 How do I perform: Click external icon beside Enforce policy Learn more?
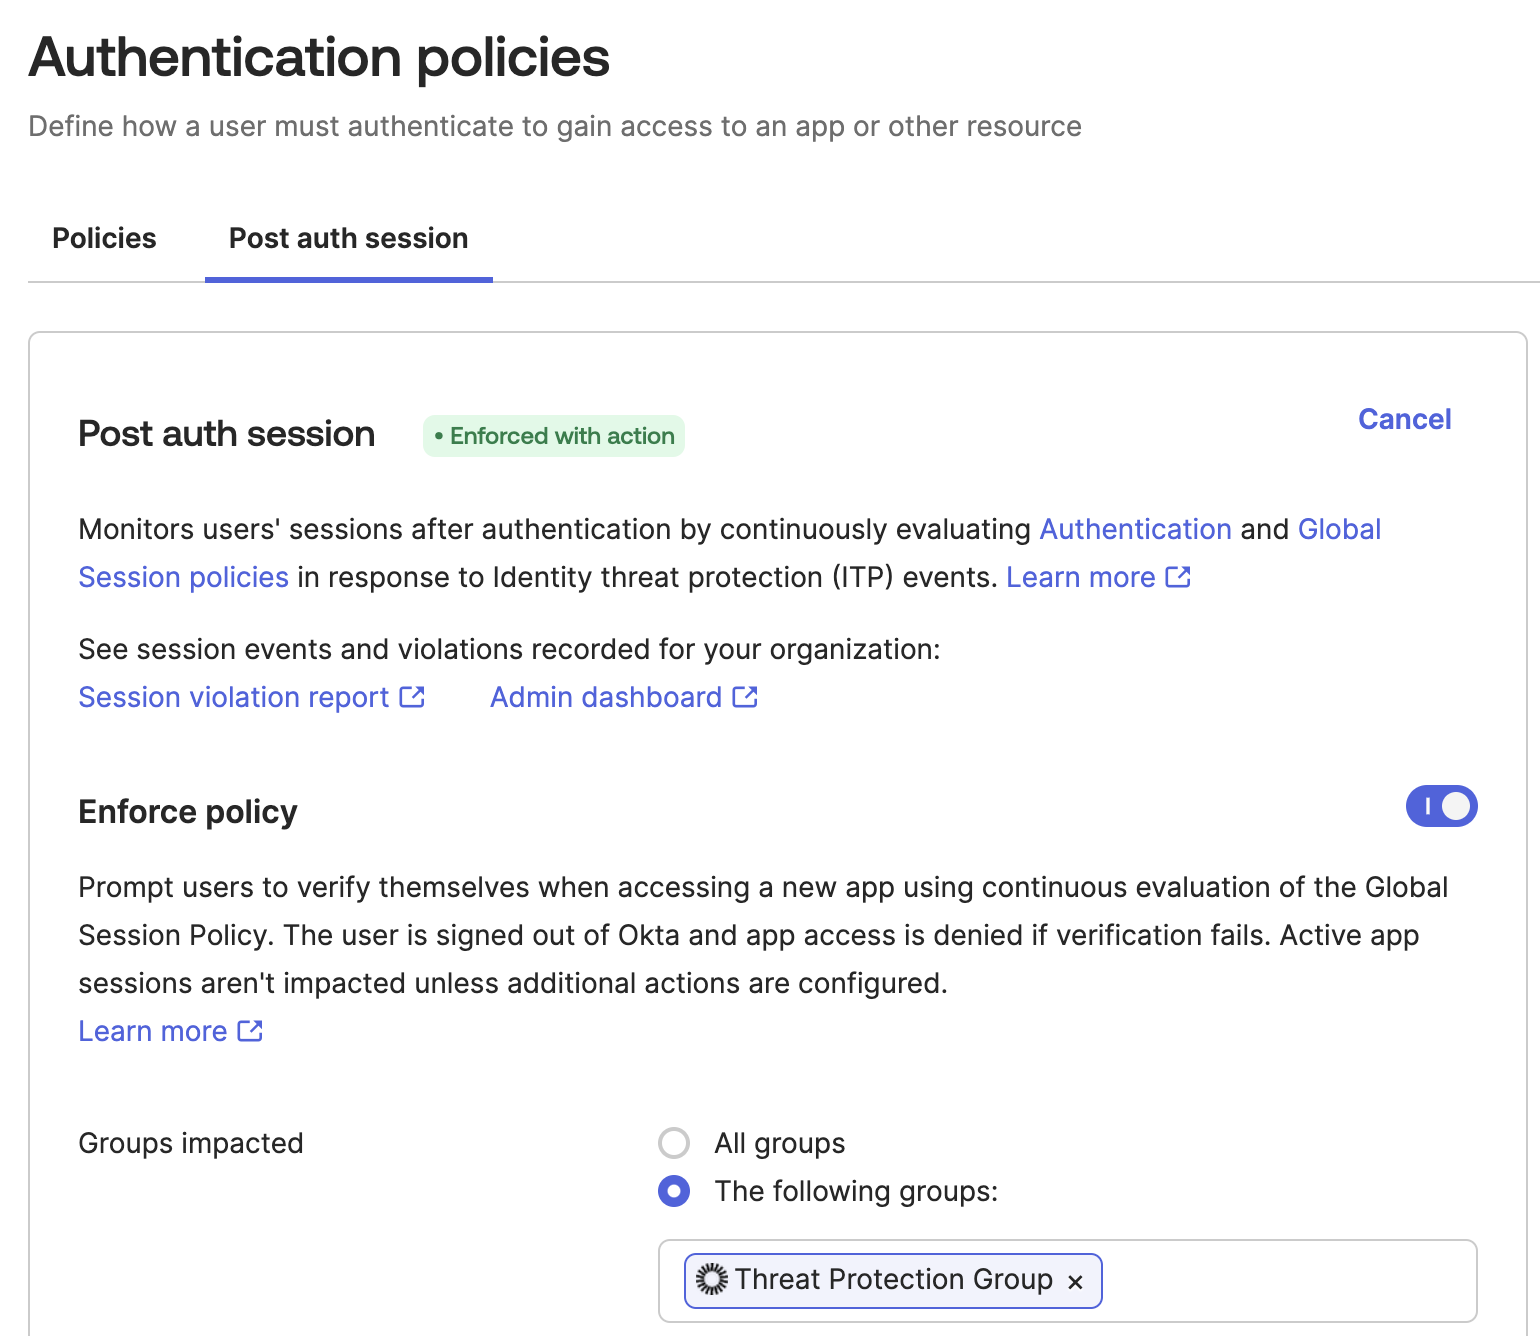[x=250, y=1031]
